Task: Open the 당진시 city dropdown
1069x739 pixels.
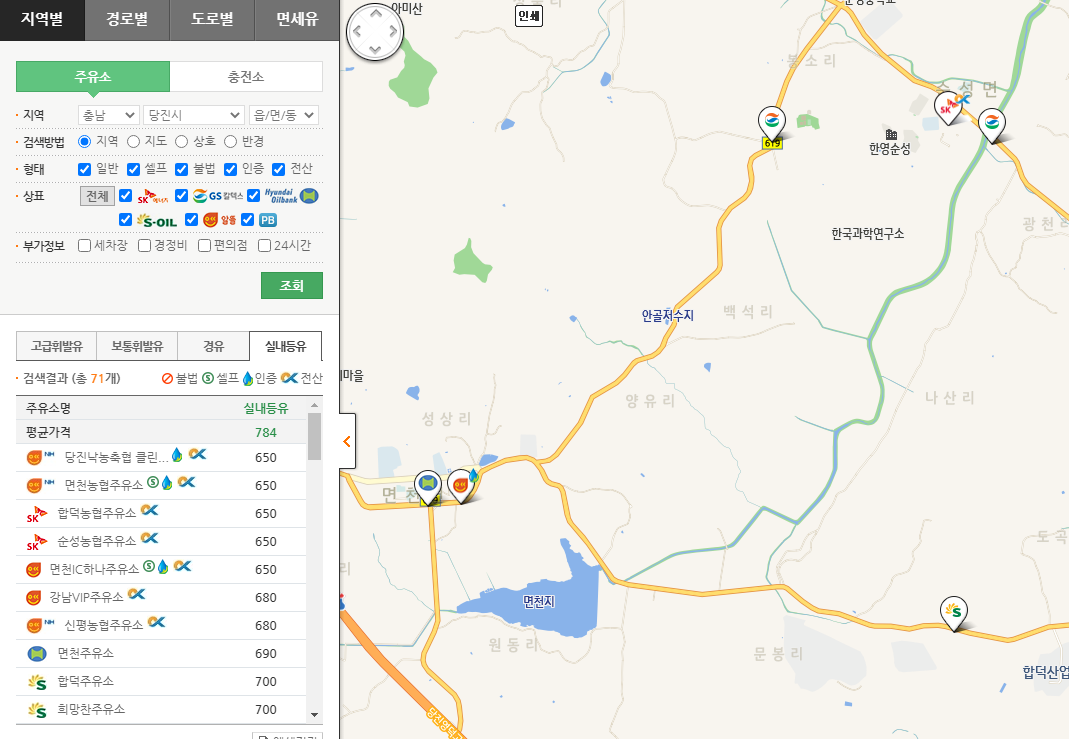Action: click(x=194, y=115)
